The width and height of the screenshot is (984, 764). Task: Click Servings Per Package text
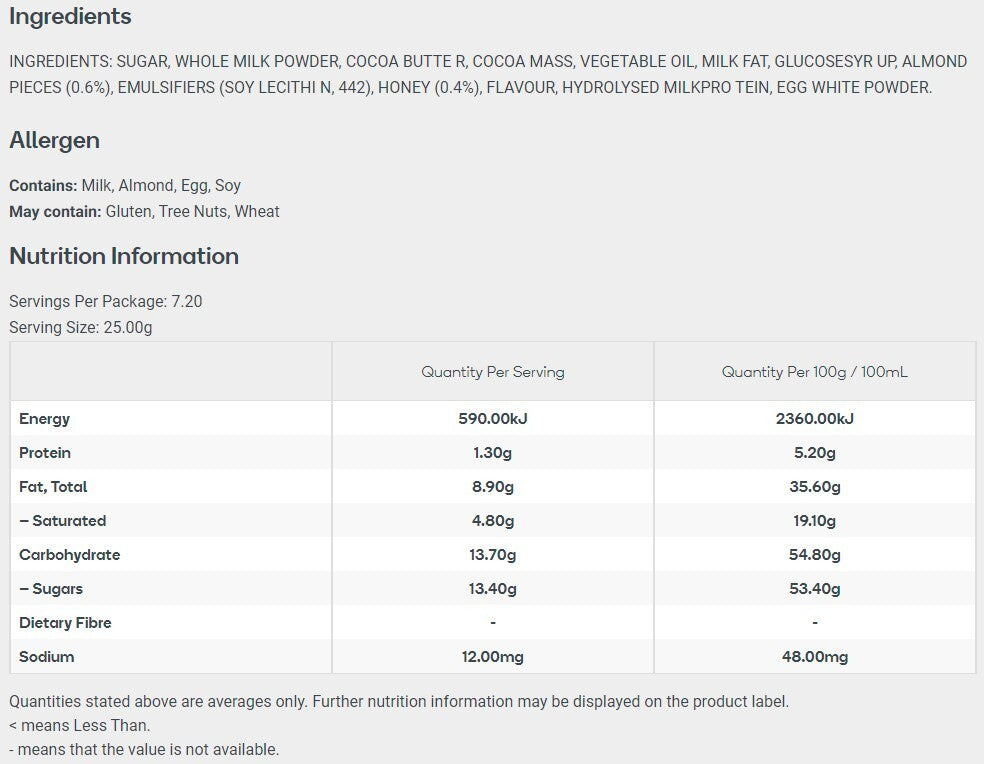[105, 301]
